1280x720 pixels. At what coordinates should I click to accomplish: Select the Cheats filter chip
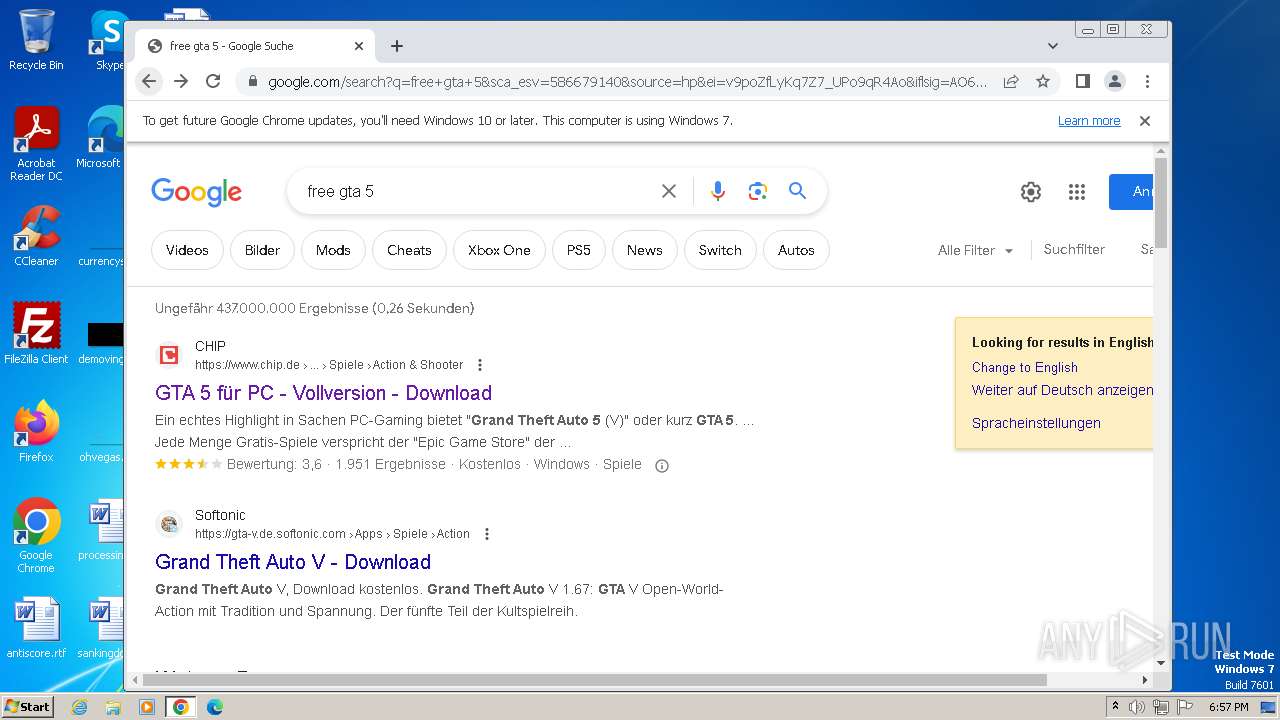[x=409, y=250]
